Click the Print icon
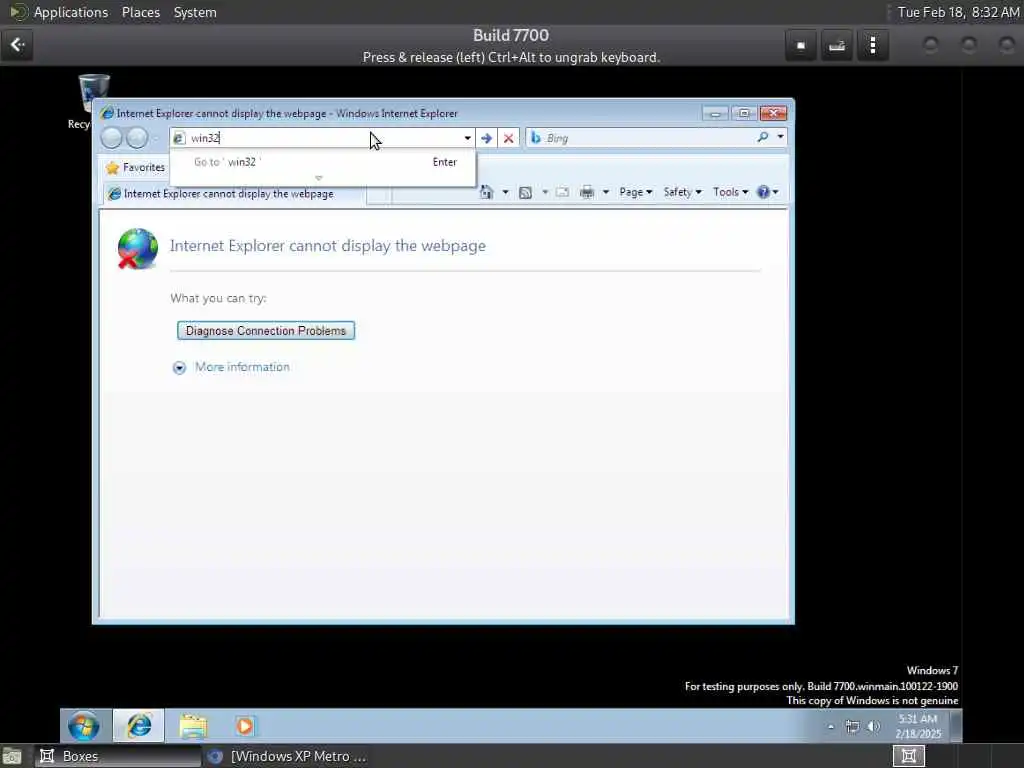Image resolution: width=1024 pixels, height=768 pixels. point(586,192)
